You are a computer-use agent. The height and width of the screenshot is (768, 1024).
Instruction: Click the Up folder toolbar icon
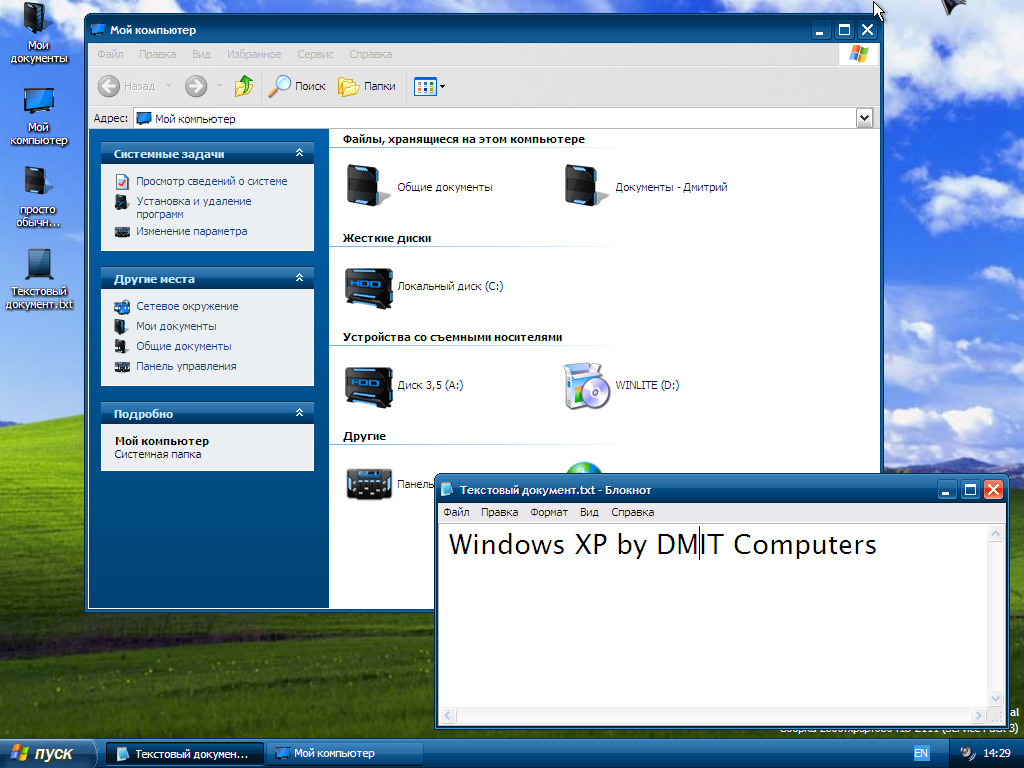click(244, 86)
